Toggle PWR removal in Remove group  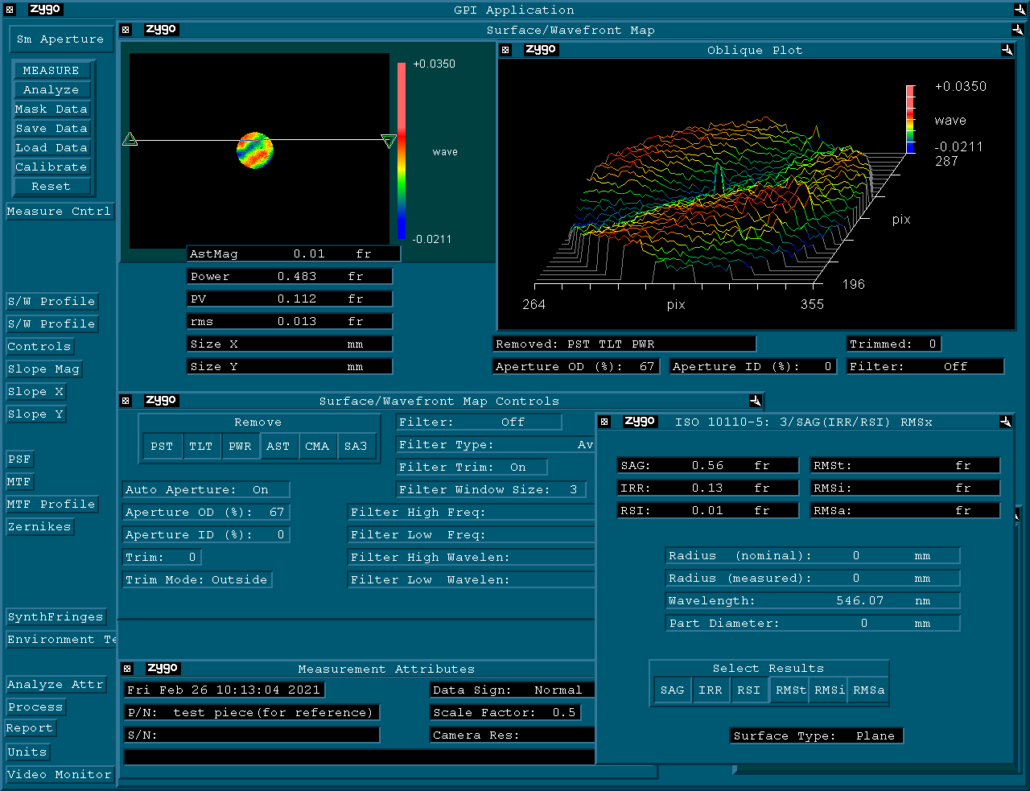tap(240, 446)
